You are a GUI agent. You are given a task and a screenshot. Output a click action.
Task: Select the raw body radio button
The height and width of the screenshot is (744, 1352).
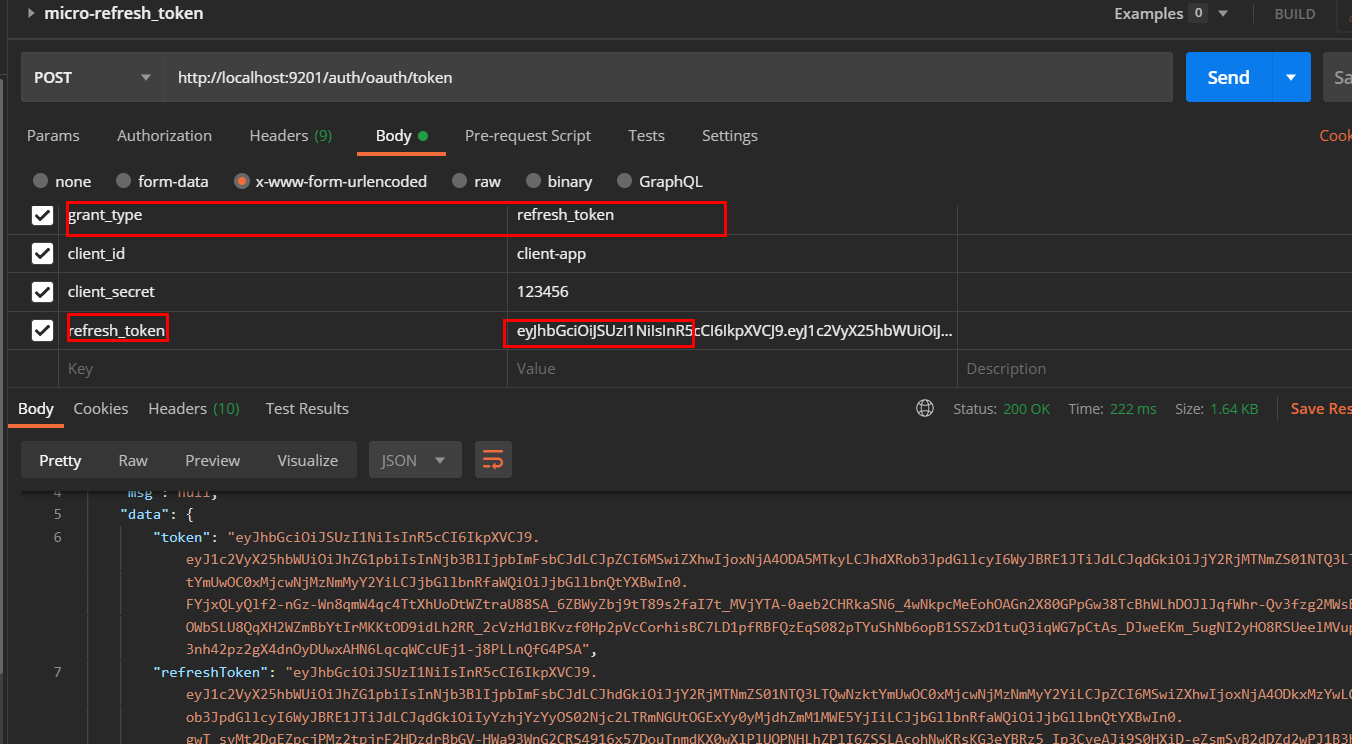click(459, 181)
